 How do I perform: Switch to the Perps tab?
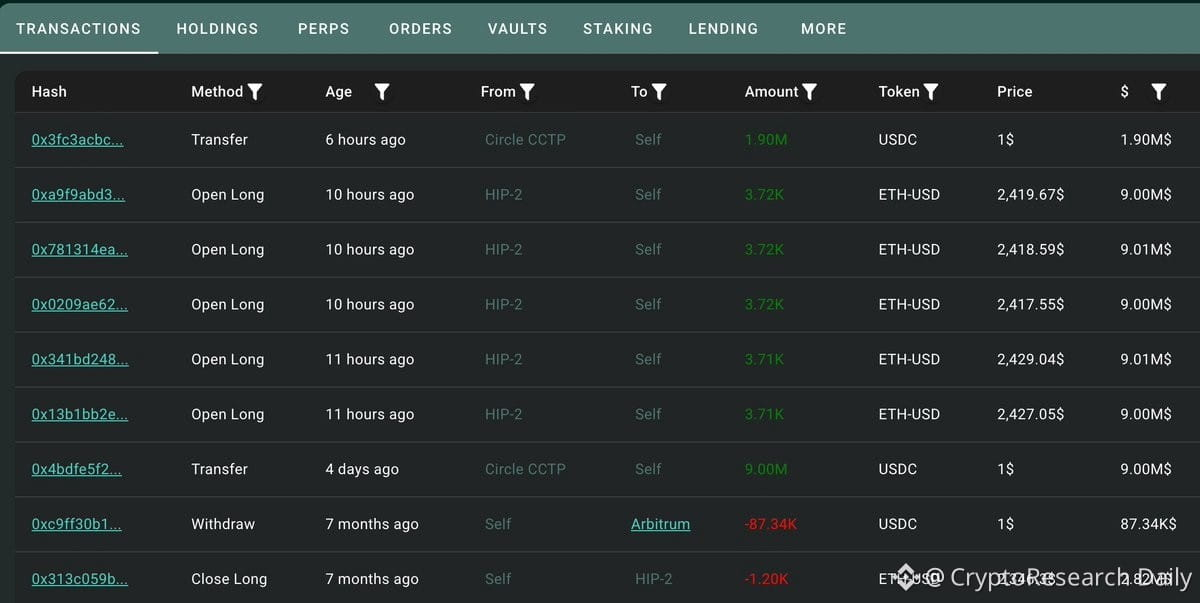tap(324, 29)
